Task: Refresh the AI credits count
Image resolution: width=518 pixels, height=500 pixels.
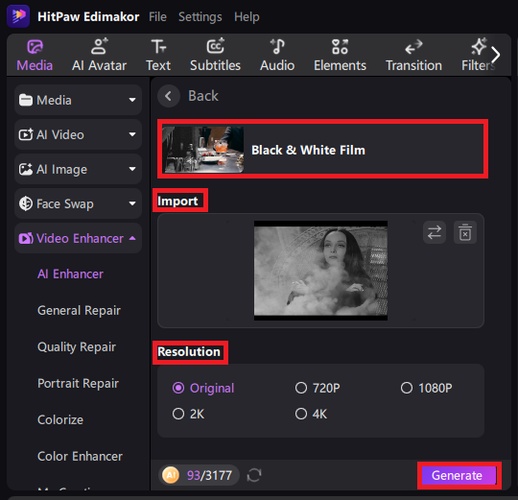Action: pyautogui.click(x=254, y=475)
